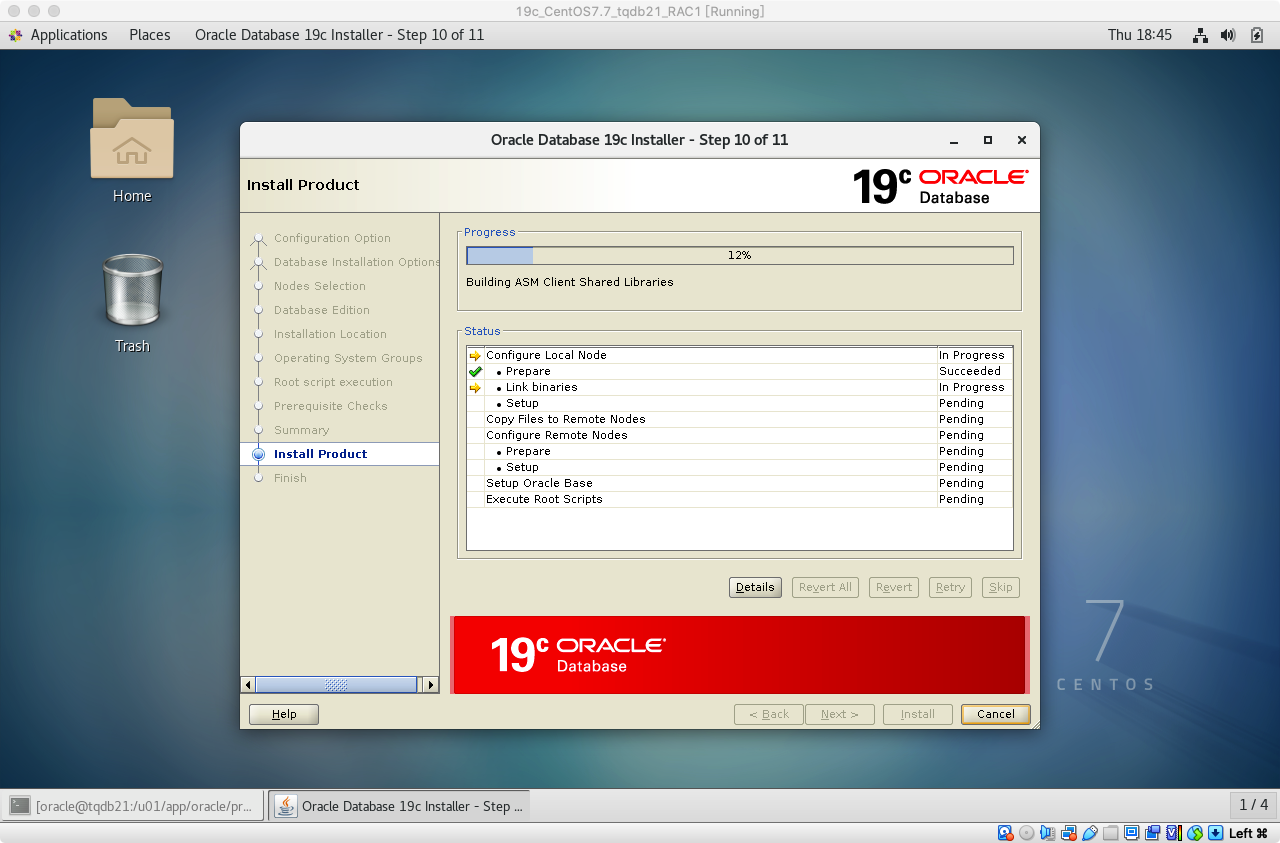Click the disabled Next button
Image resolution: width=1280 pixels, height=843 pixels.
(x=840, y=714)
